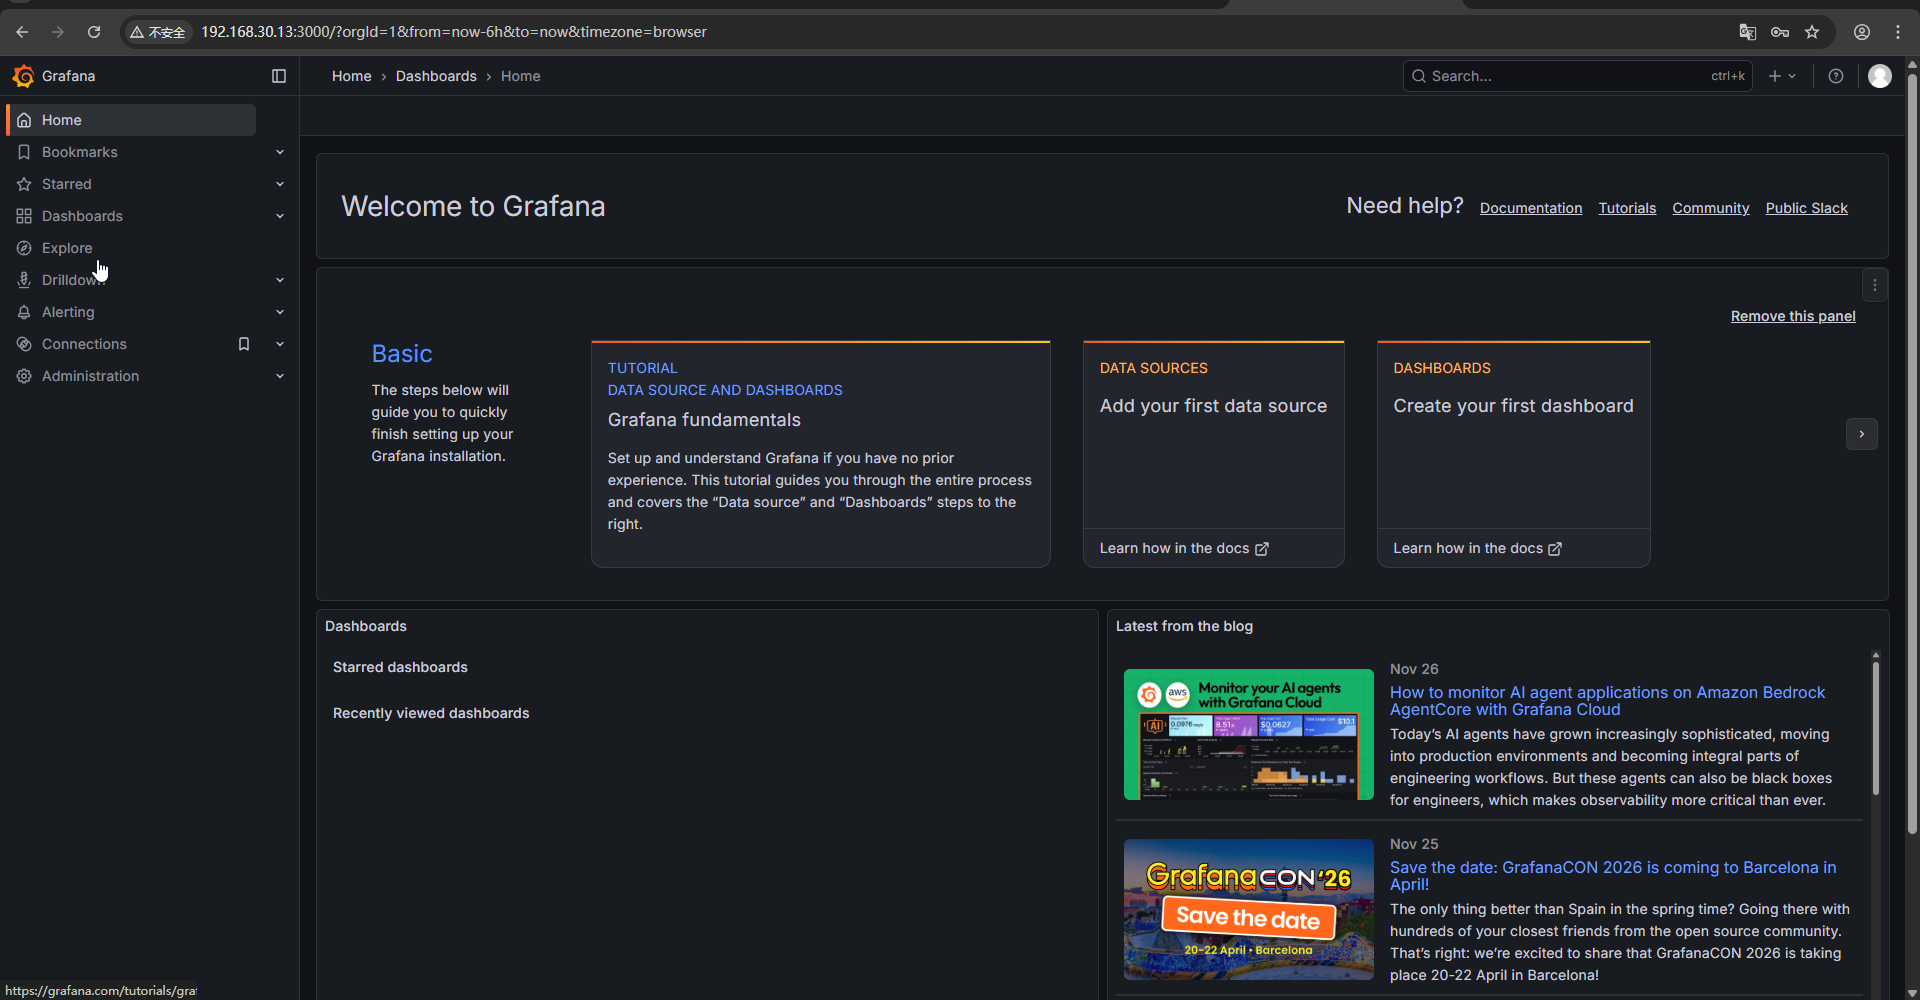Screen dimensions: 1920x1000
Task: Open the user profile avatar
Action: point(1880,76)
